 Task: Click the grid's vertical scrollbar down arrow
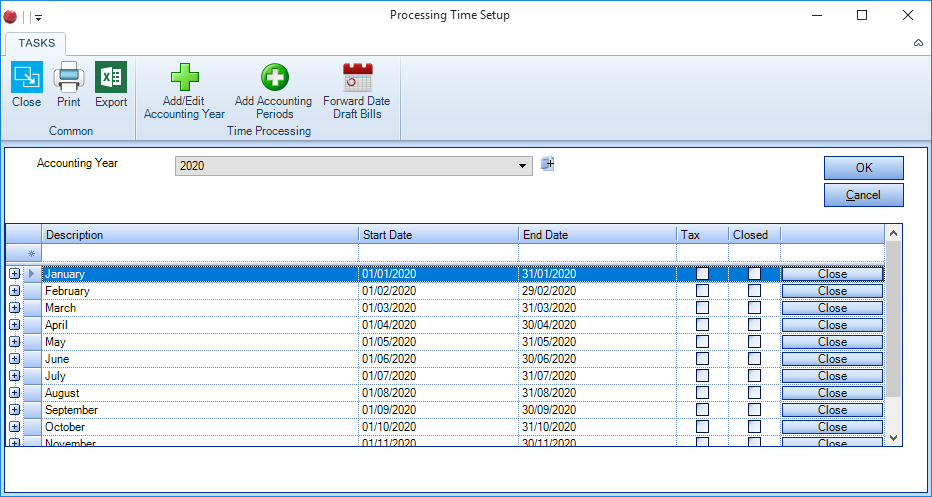[894, 438]
